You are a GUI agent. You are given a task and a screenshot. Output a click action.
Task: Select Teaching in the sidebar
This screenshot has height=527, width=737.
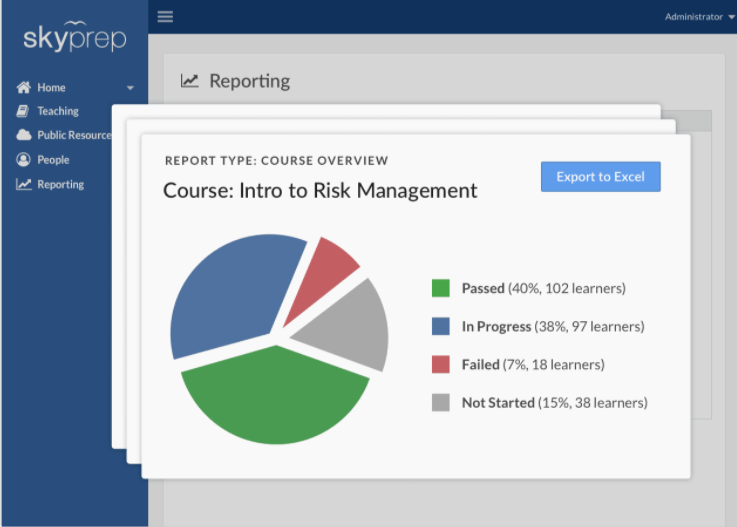tap(58, 111)
